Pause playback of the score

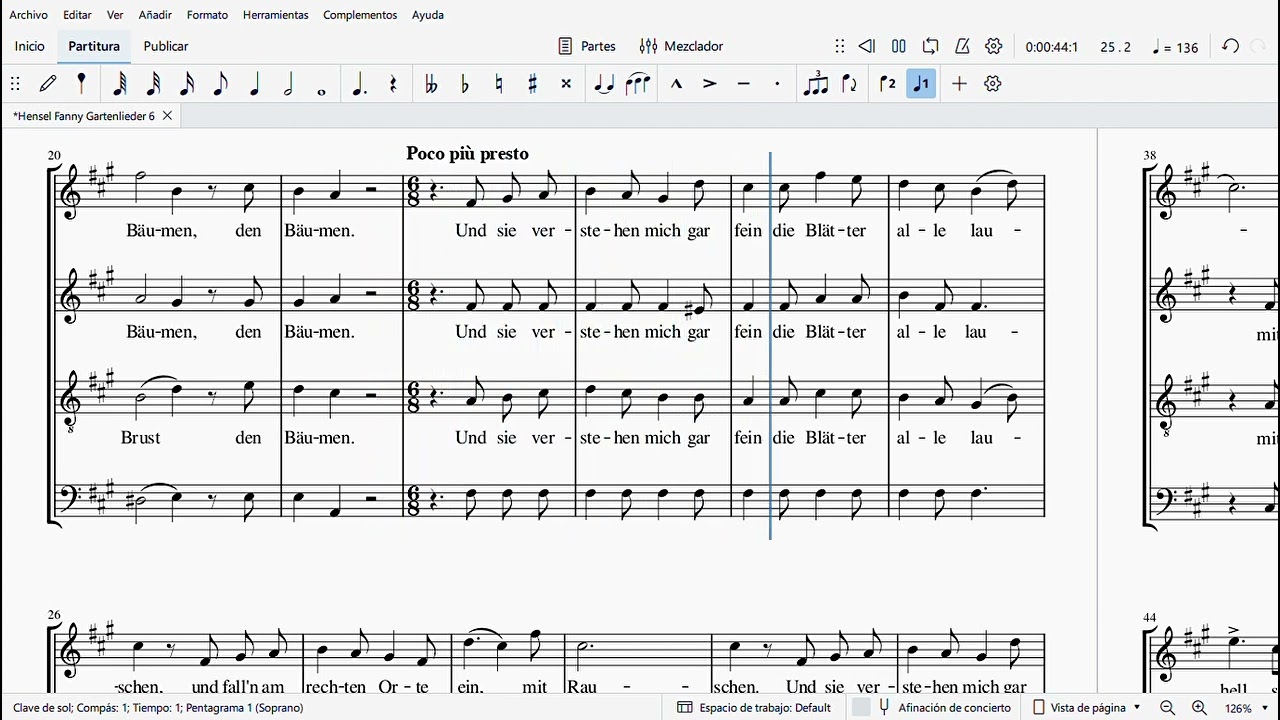click(x=899, y=46)
